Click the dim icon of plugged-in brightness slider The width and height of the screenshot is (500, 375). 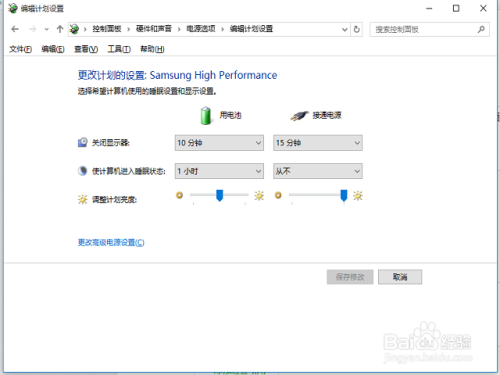pos(278,195)
